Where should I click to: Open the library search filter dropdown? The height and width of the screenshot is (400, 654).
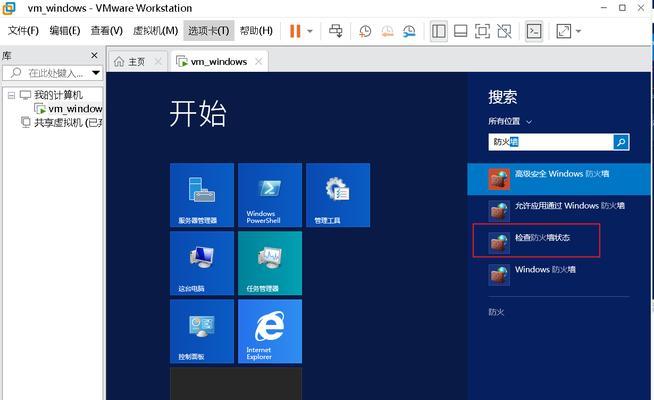pos(96,73)
